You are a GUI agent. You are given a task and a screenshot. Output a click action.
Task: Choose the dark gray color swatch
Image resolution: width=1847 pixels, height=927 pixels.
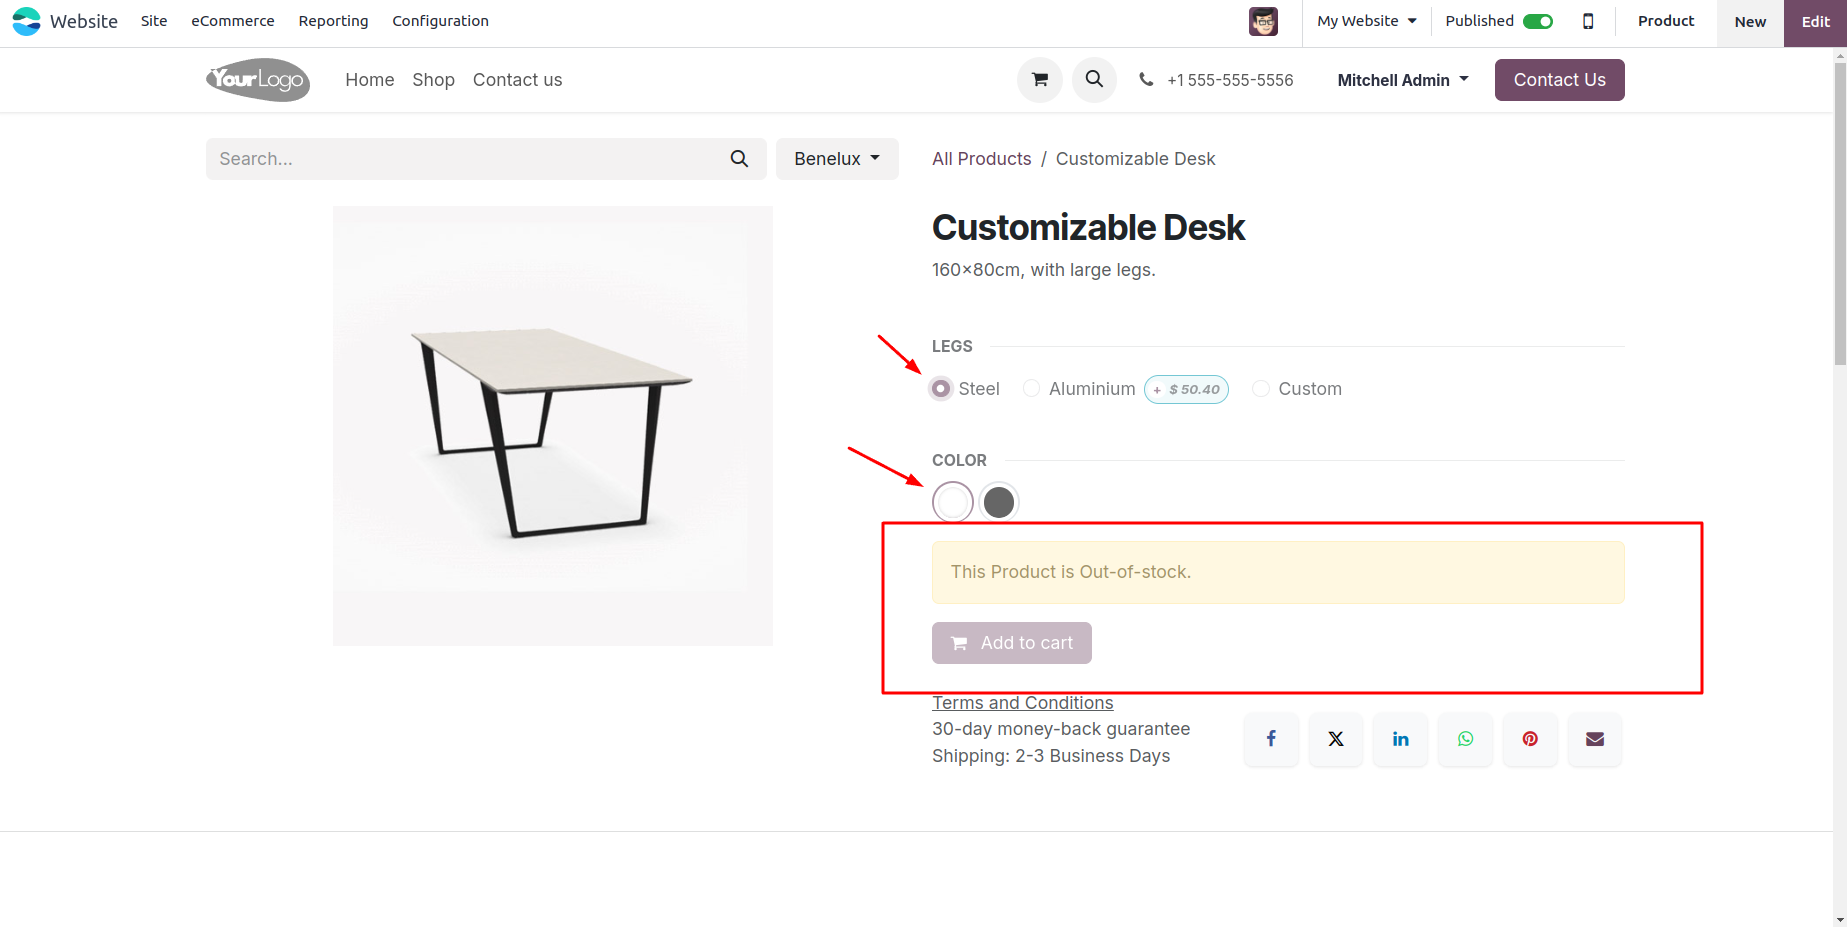pos(998,502)
